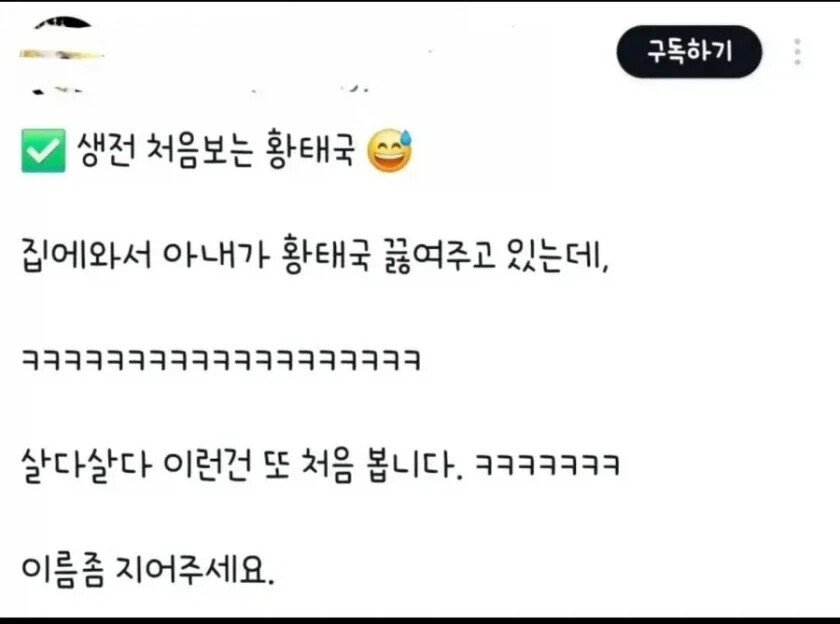Click the long standalone ㅋㅋㅋ laughter line
The width and height of the screenshot is (840, 624).
point(221,360)
